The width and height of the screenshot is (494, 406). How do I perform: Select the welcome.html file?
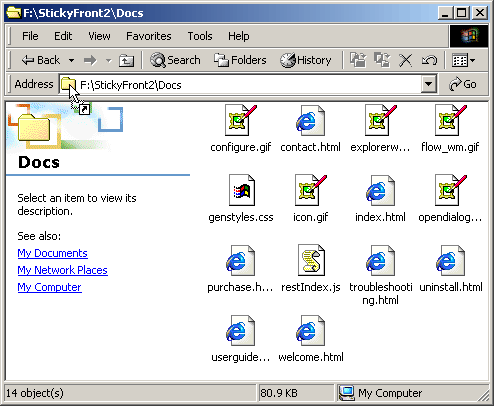coord(311,339)
